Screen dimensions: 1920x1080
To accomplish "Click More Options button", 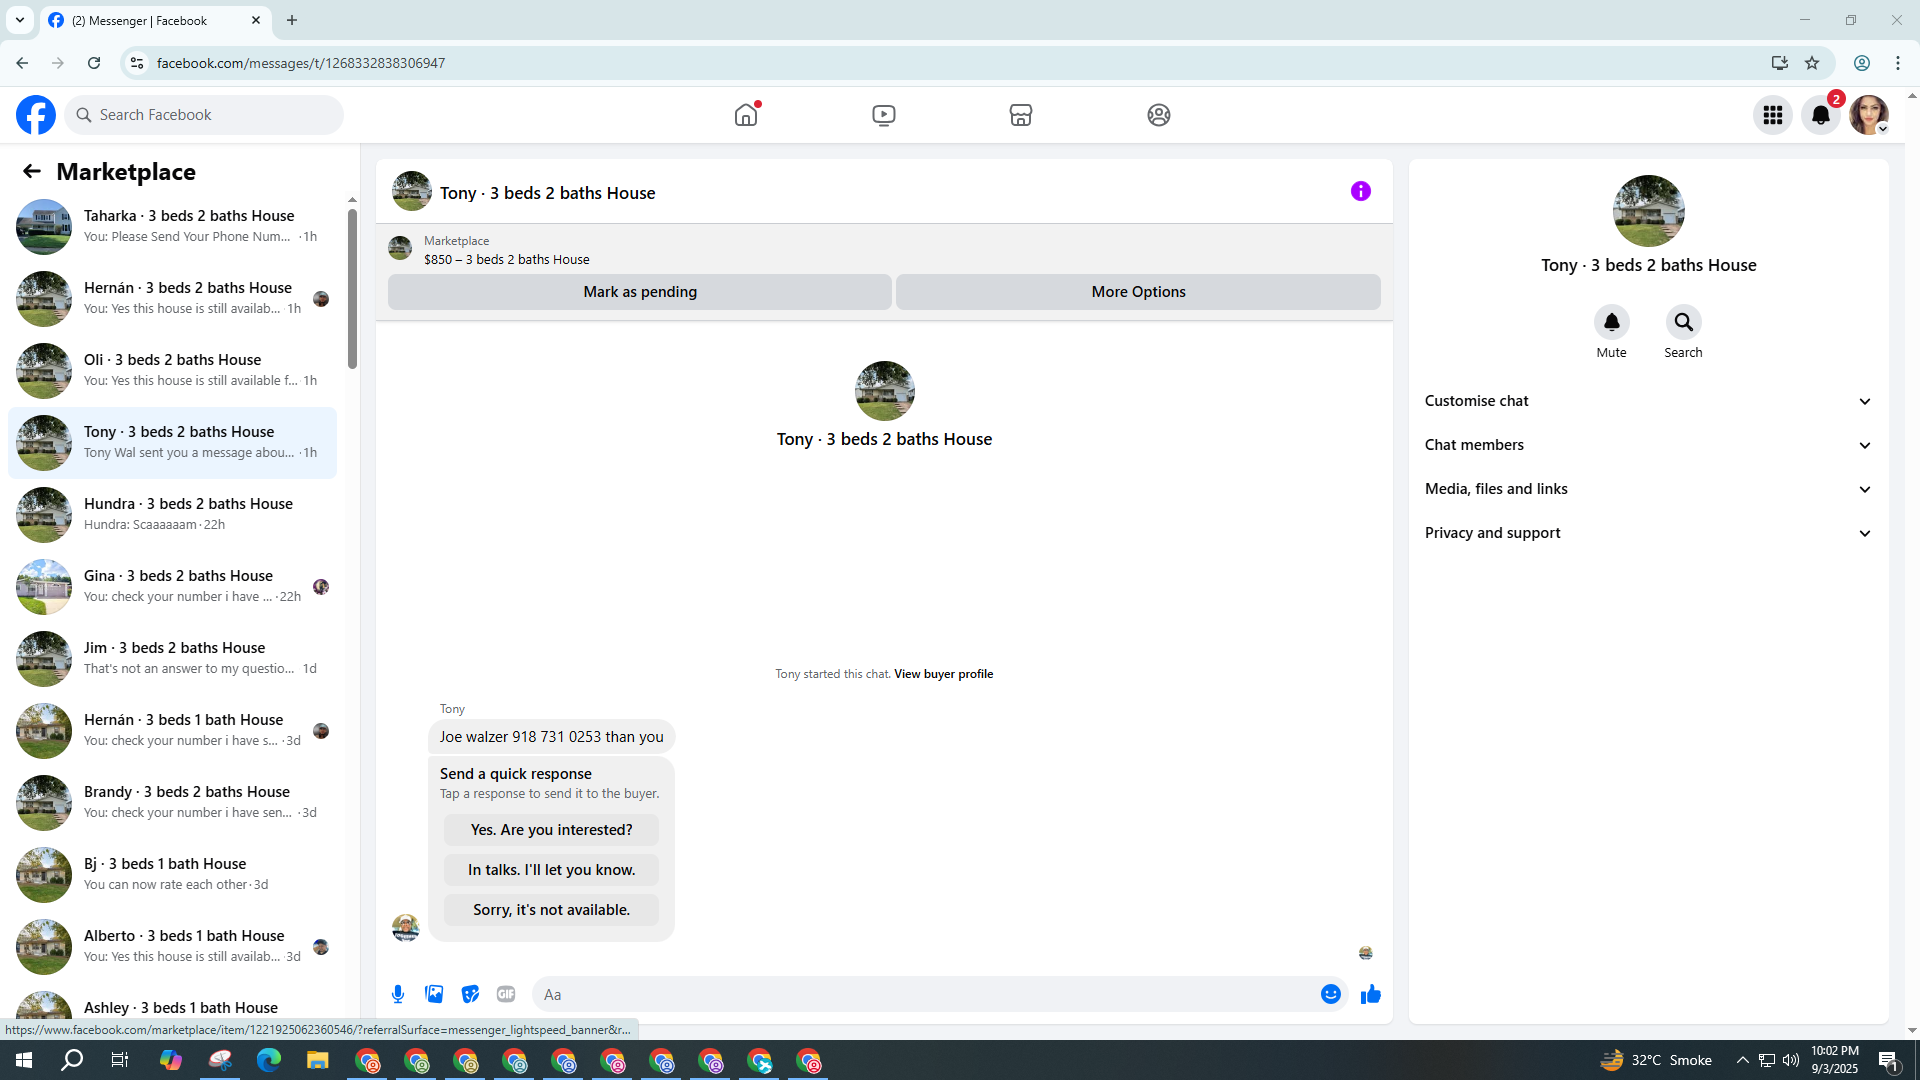I will tap(1138, 292).
